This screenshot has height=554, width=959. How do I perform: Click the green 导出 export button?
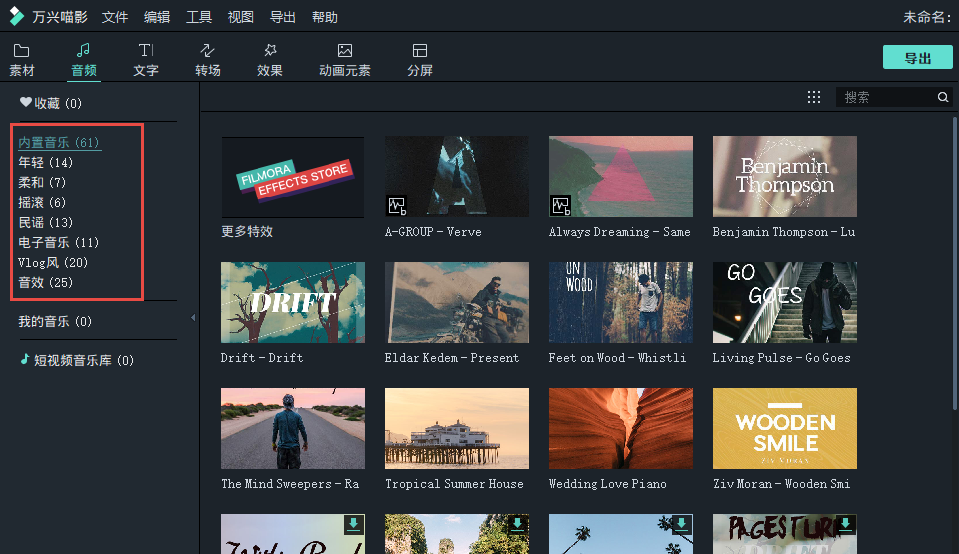(x=917, y=58)
